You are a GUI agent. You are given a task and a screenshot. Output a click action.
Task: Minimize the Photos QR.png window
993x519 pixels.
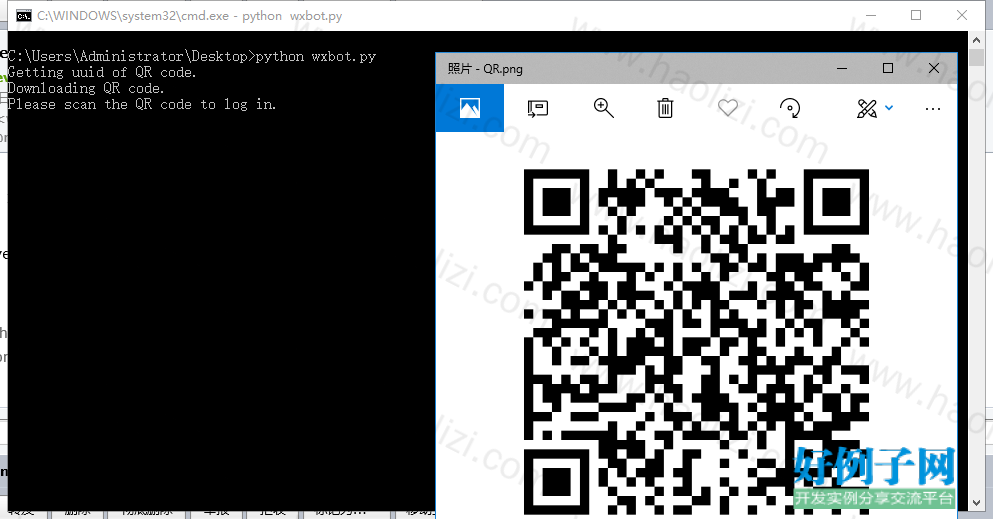842,68
